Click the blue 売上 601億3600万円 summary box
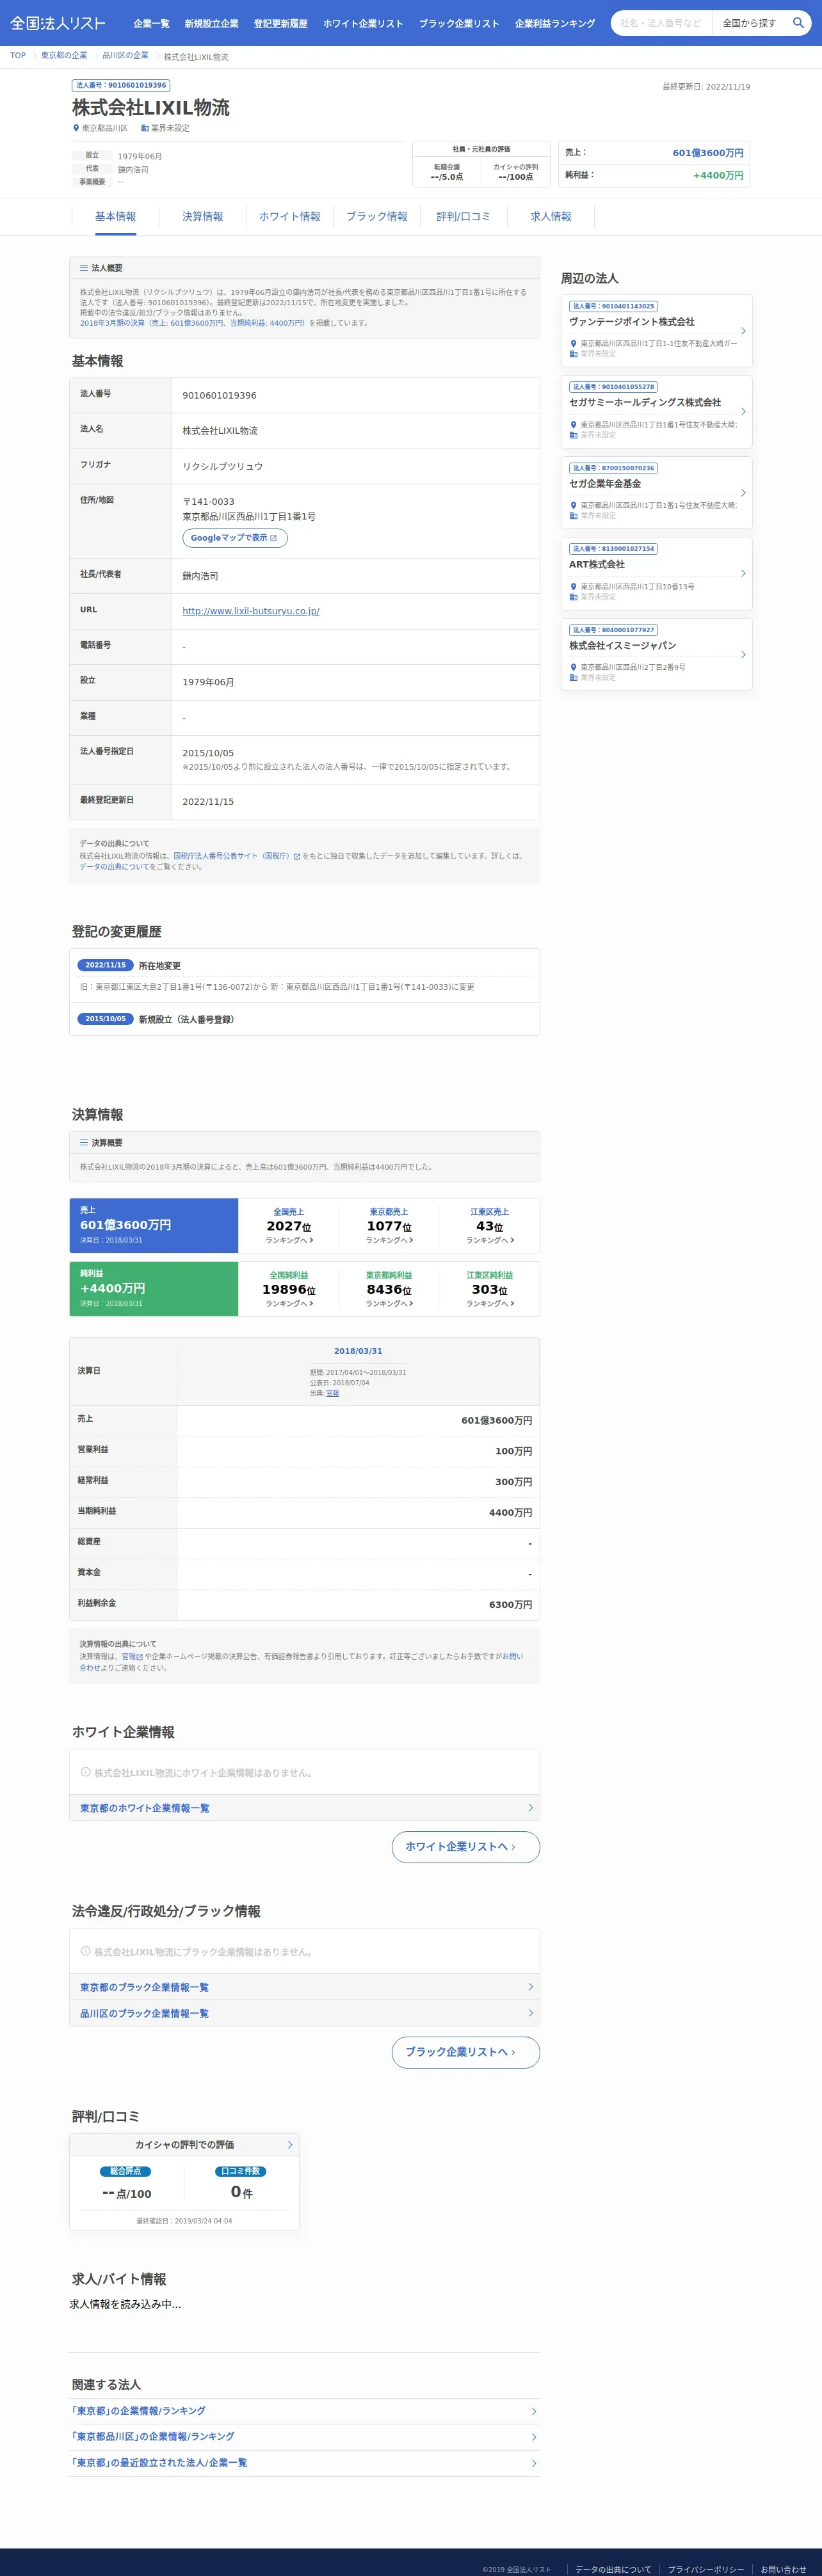Image resolution: width=822 pixels, height=2576 pixels. tap(154, 1225)
